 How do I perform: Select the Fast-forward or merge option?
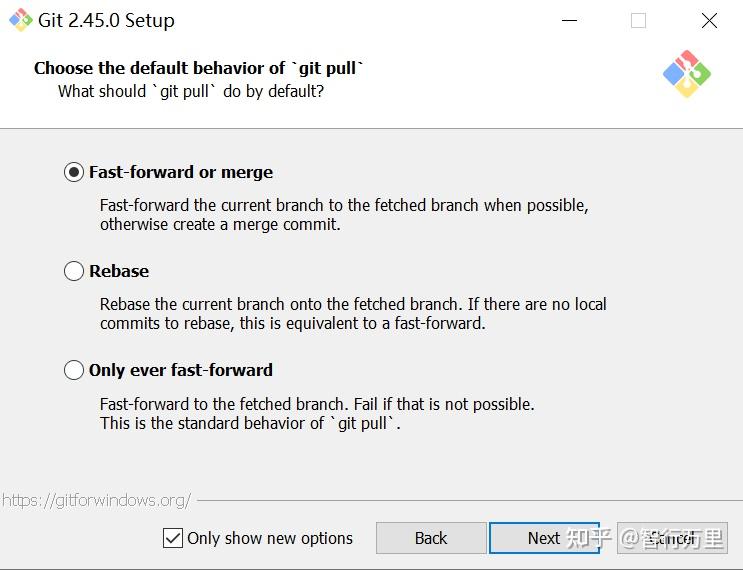coord(74,172)
